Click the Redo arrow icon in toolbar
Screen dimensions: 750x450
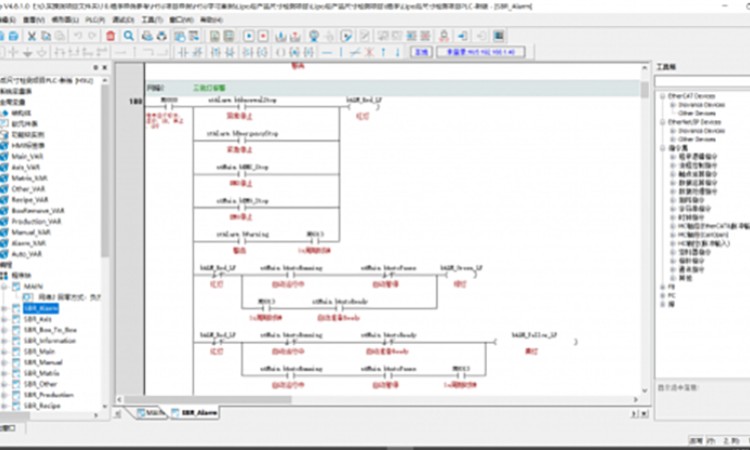[92, 36]
